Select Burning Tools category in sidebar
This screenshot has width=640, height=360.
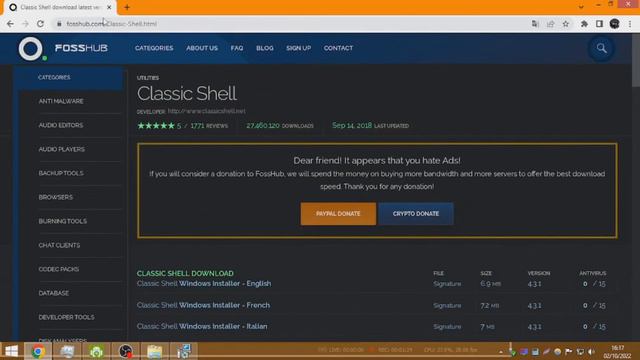pos(62,221)
